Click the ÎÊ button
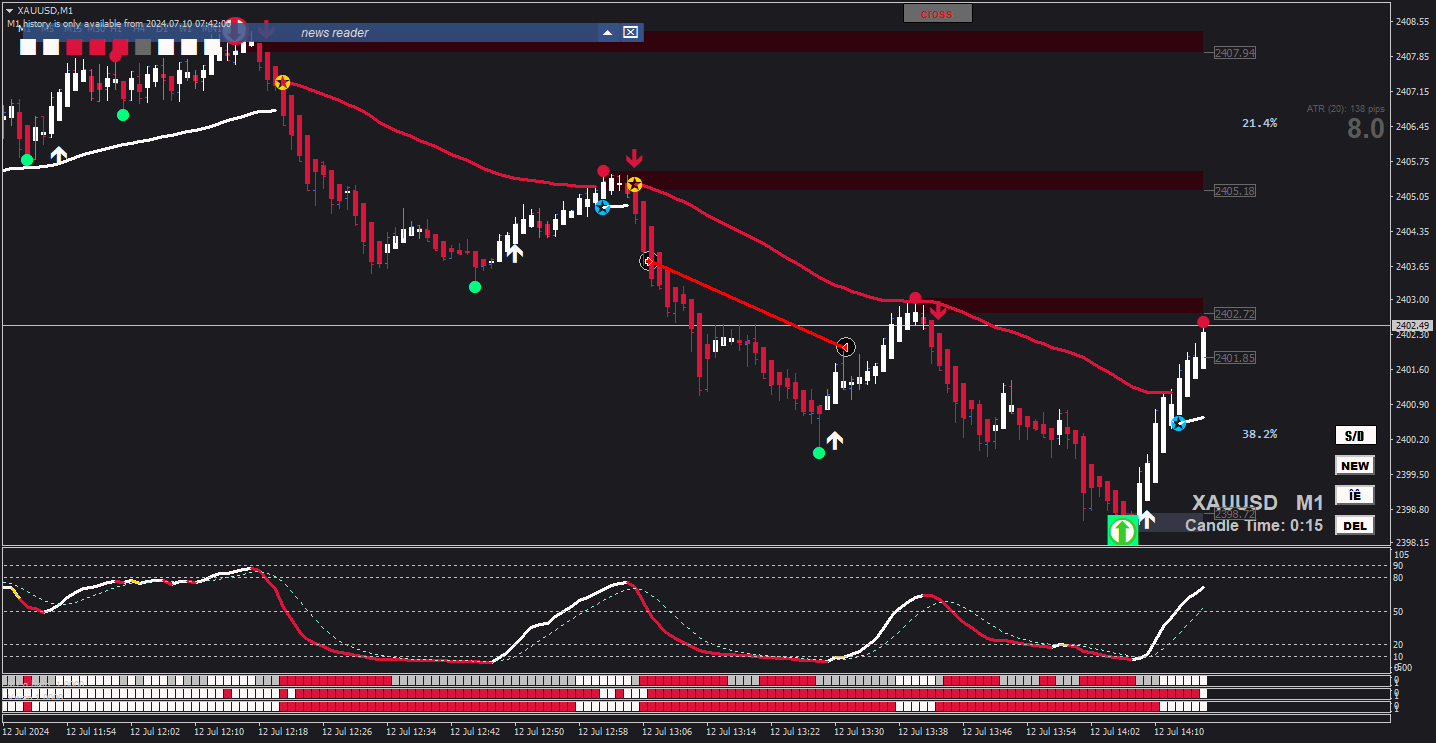This screenshot has height=743, width=1436. 1355,496
